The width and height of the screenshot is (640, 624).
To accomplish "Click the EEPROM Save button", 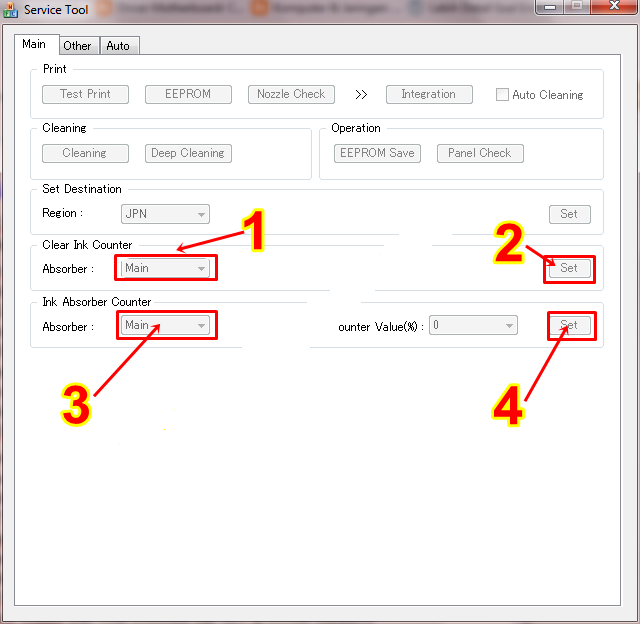I will point(377,153).
